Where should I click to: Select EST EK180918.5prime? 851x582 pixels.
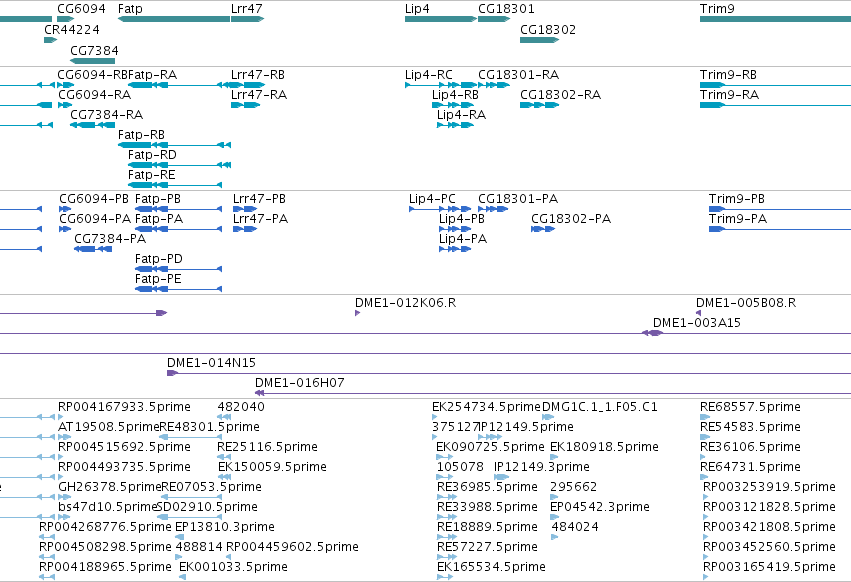pos(605,447)
